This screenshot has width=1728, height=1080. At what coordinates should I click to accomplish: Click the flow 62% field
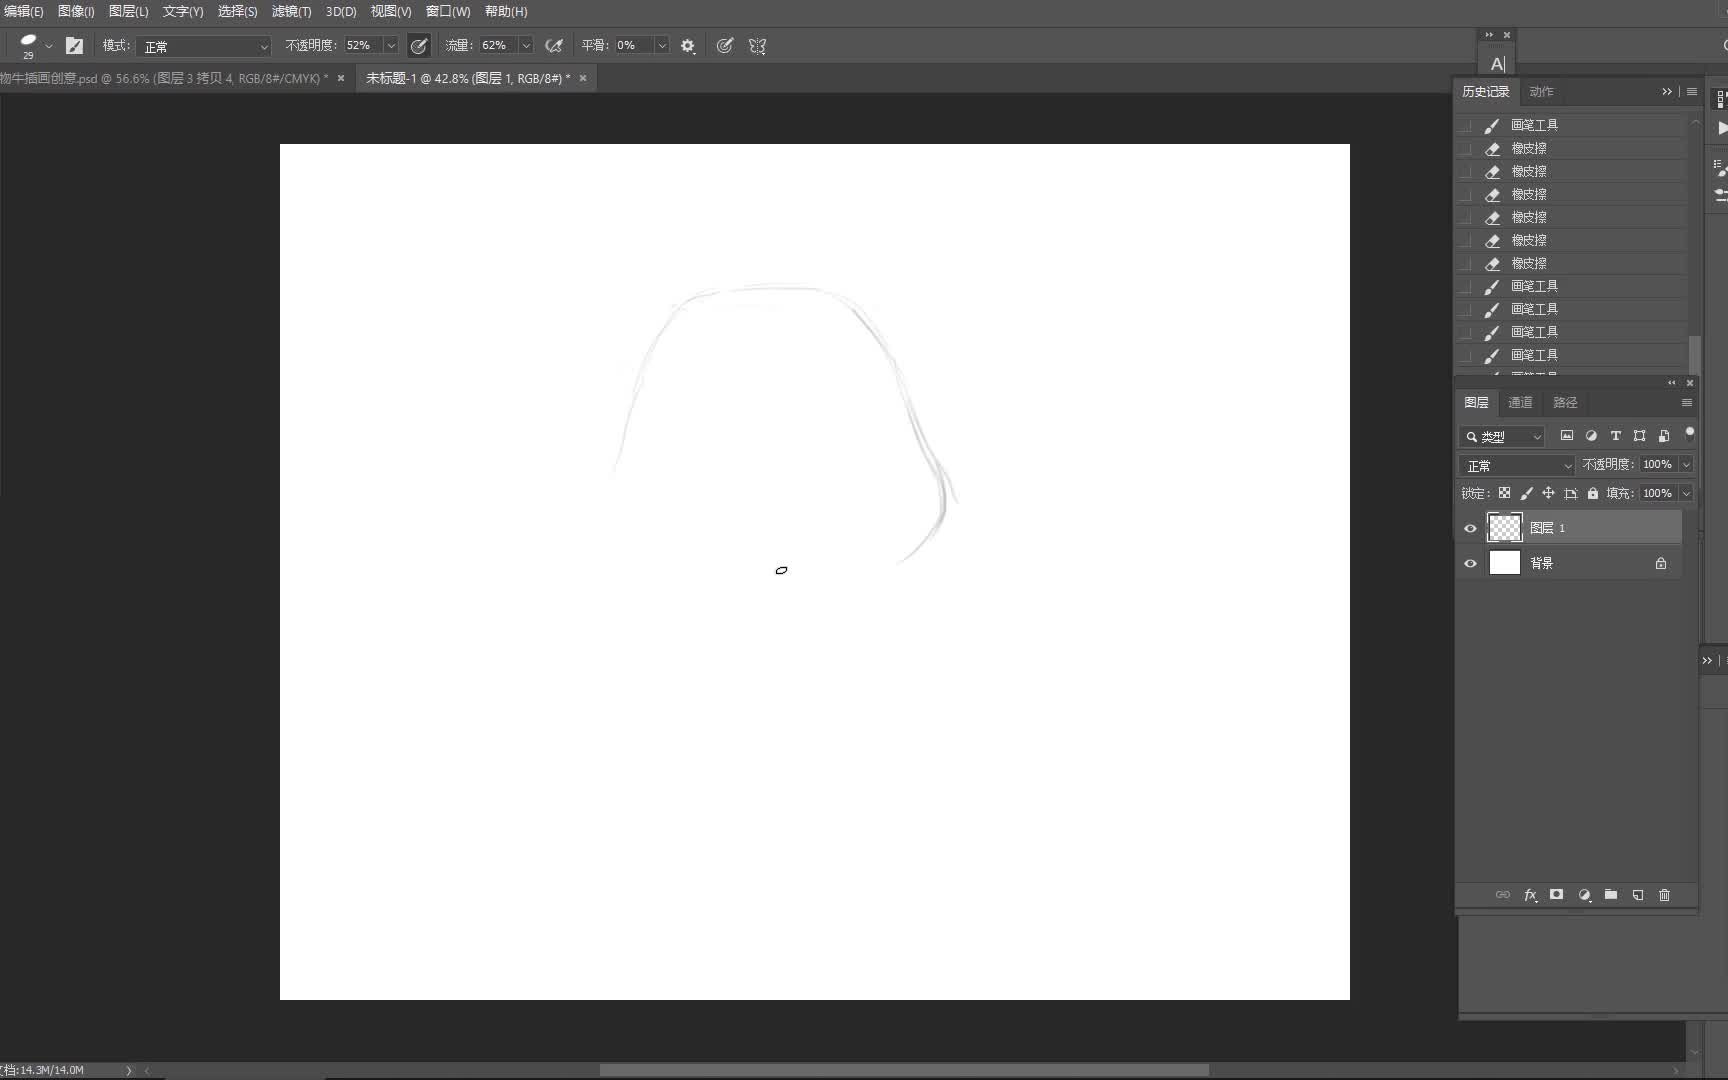click(497, 46)
